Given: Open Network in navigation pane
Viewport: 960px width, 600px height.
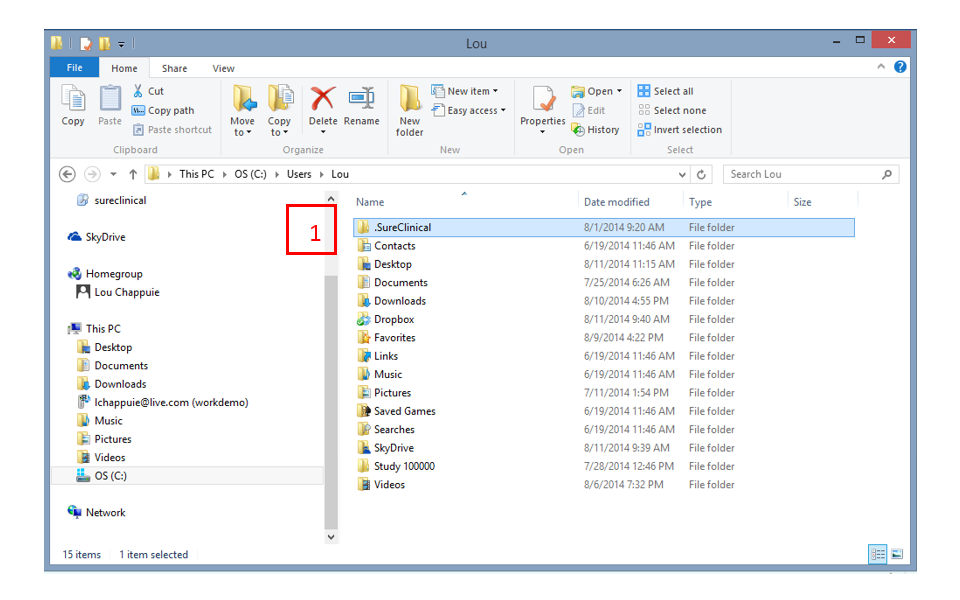Looking at the screenshot, I should [x=105, y=512].
